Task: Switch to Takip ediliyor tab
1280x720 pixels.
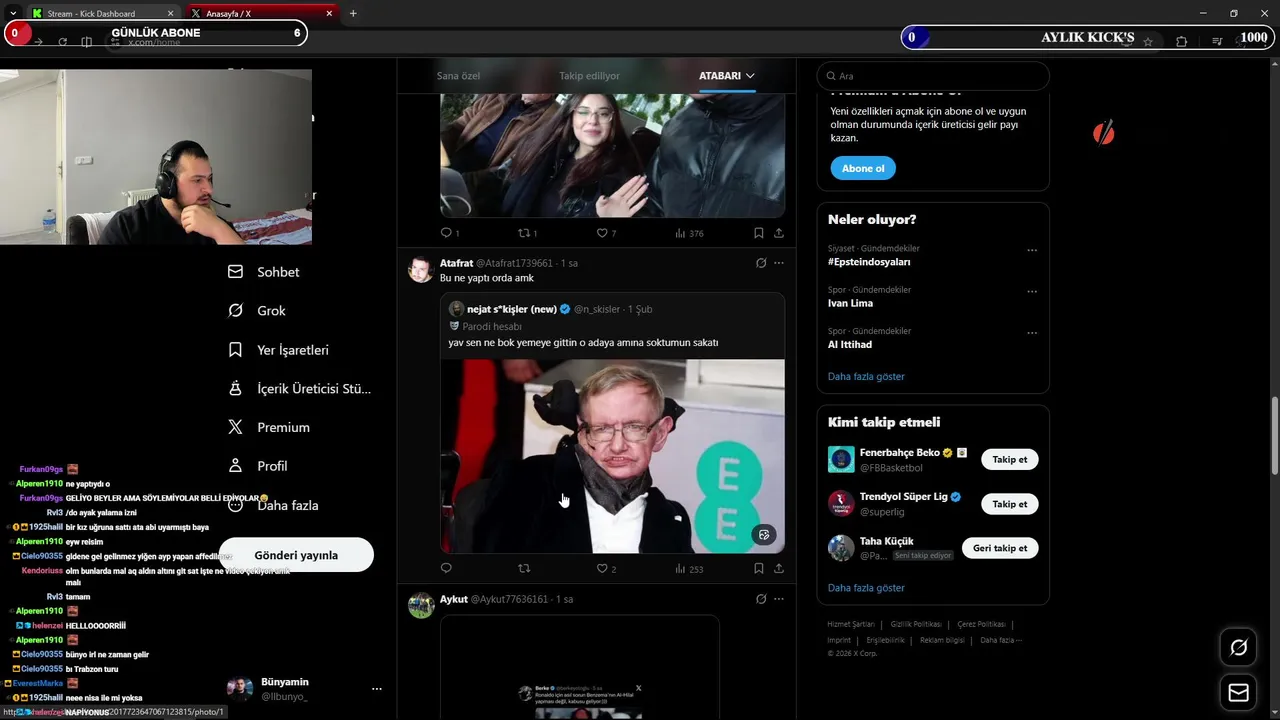Action: point(589,76)
